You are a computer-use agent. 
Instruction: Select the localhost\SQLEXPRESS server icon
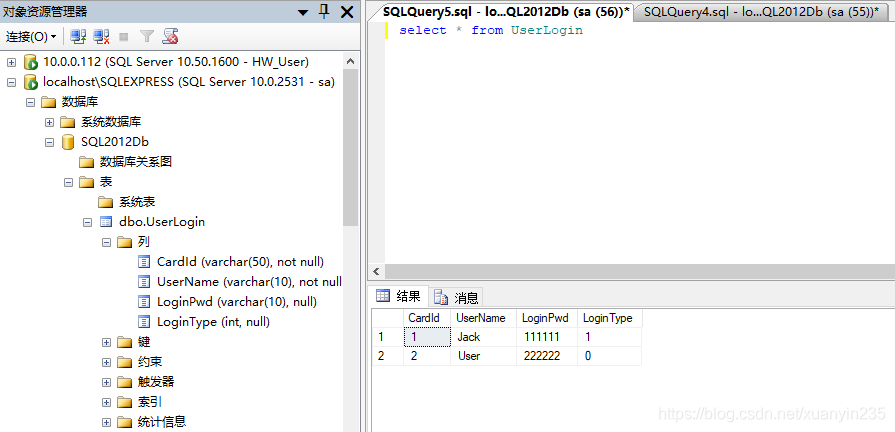pos(30,82)
